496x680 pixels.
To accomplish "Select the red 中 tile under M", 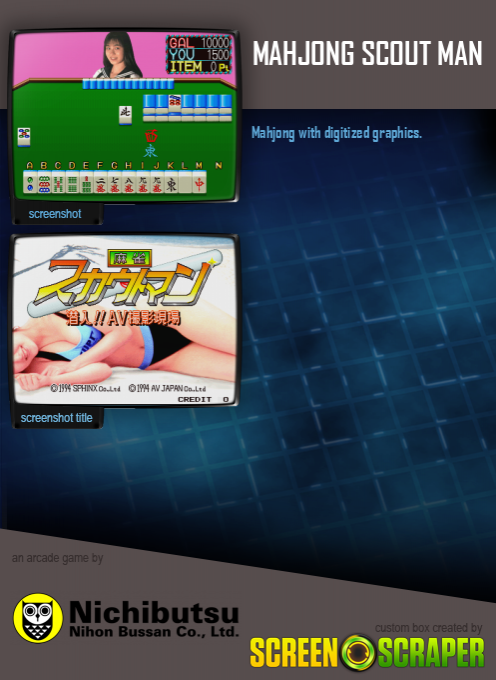I will (x=199, y=183).
